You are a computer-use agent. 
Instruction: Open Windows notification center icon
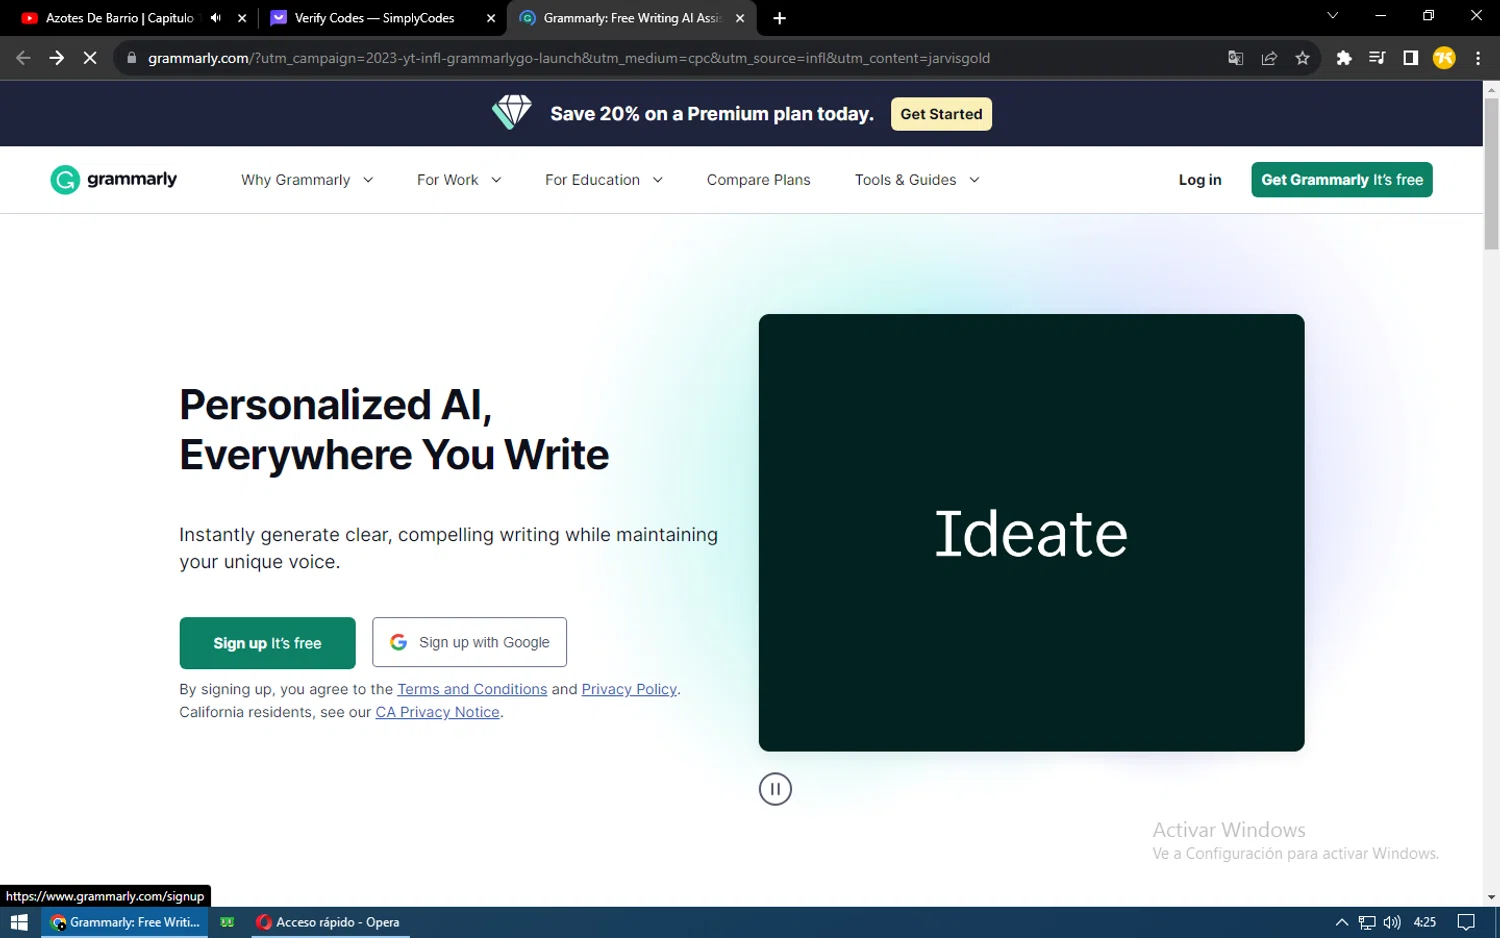(1466, 922)
